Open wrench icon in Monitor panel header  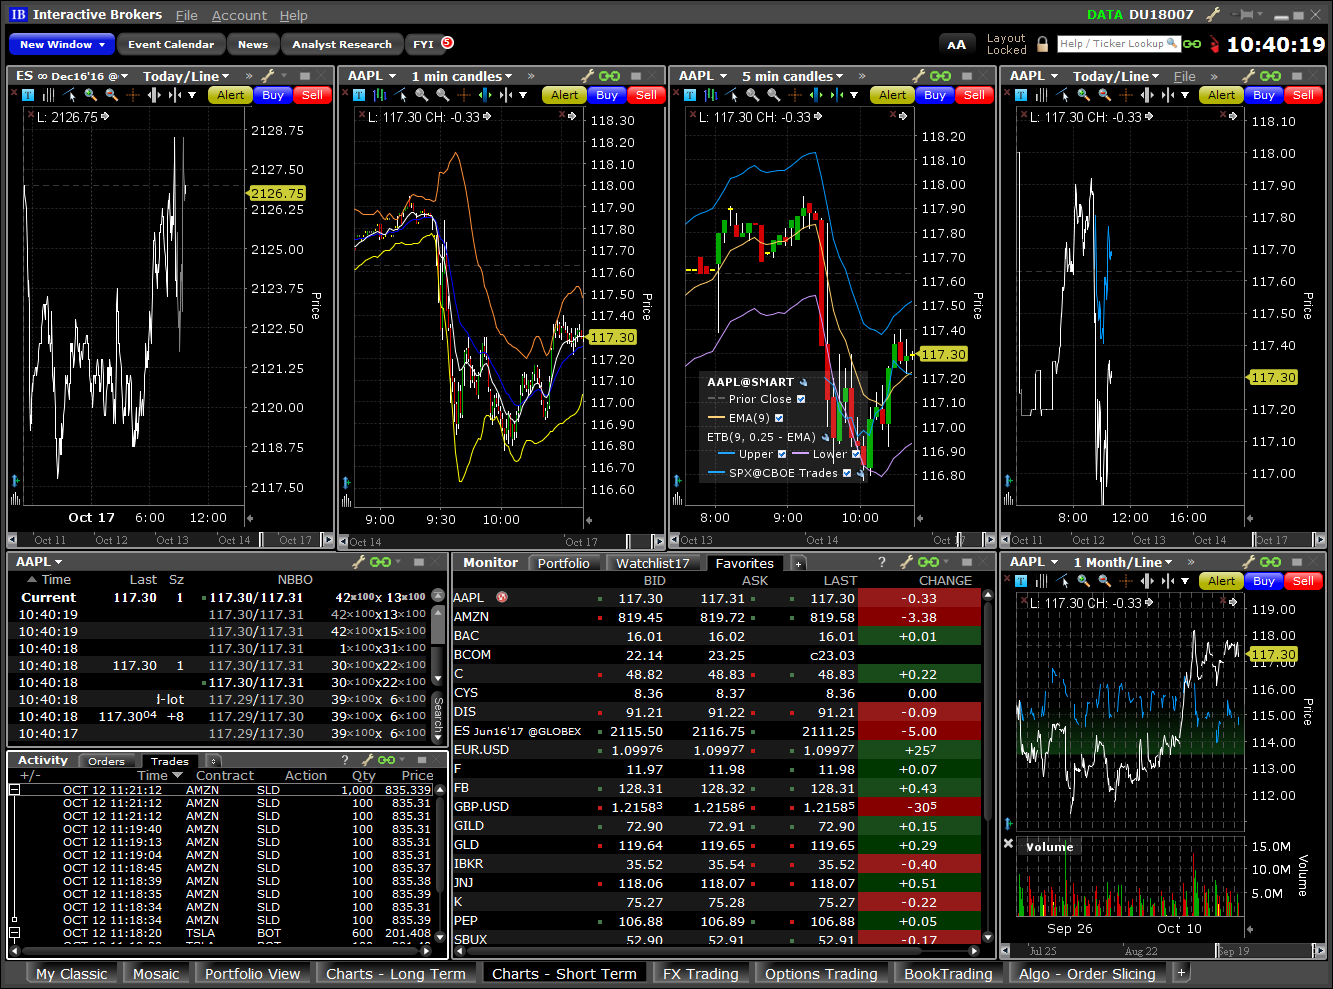coord(907,562)
